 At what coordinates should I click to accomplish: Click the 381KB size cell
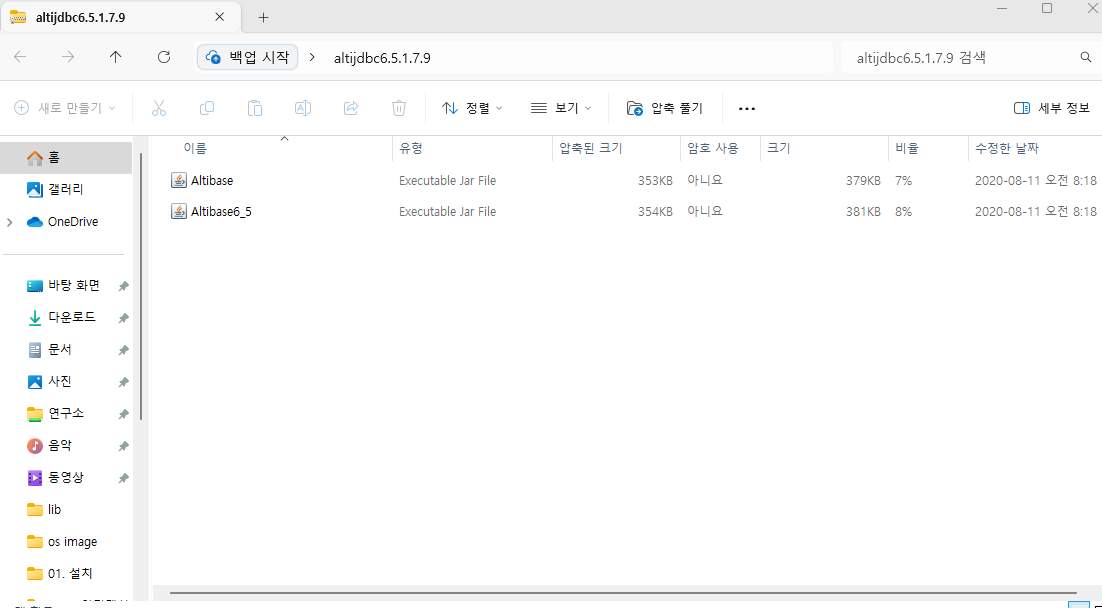pyautogui.click(x=863, y=212)
